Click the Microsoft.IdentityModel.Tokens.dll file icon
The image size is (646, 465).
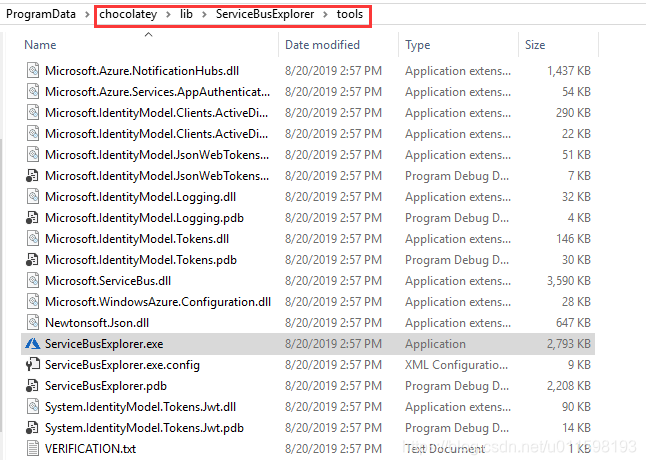pos(33,239)
